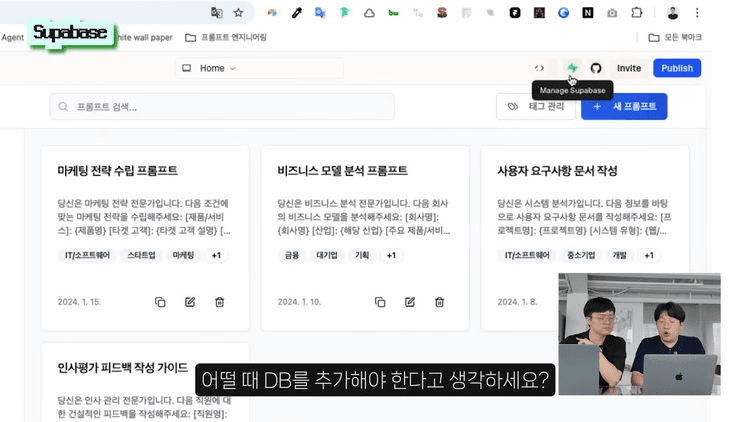Click the Publish button
This screenshot has width=750, height=422.
click(x=677, y=68)
